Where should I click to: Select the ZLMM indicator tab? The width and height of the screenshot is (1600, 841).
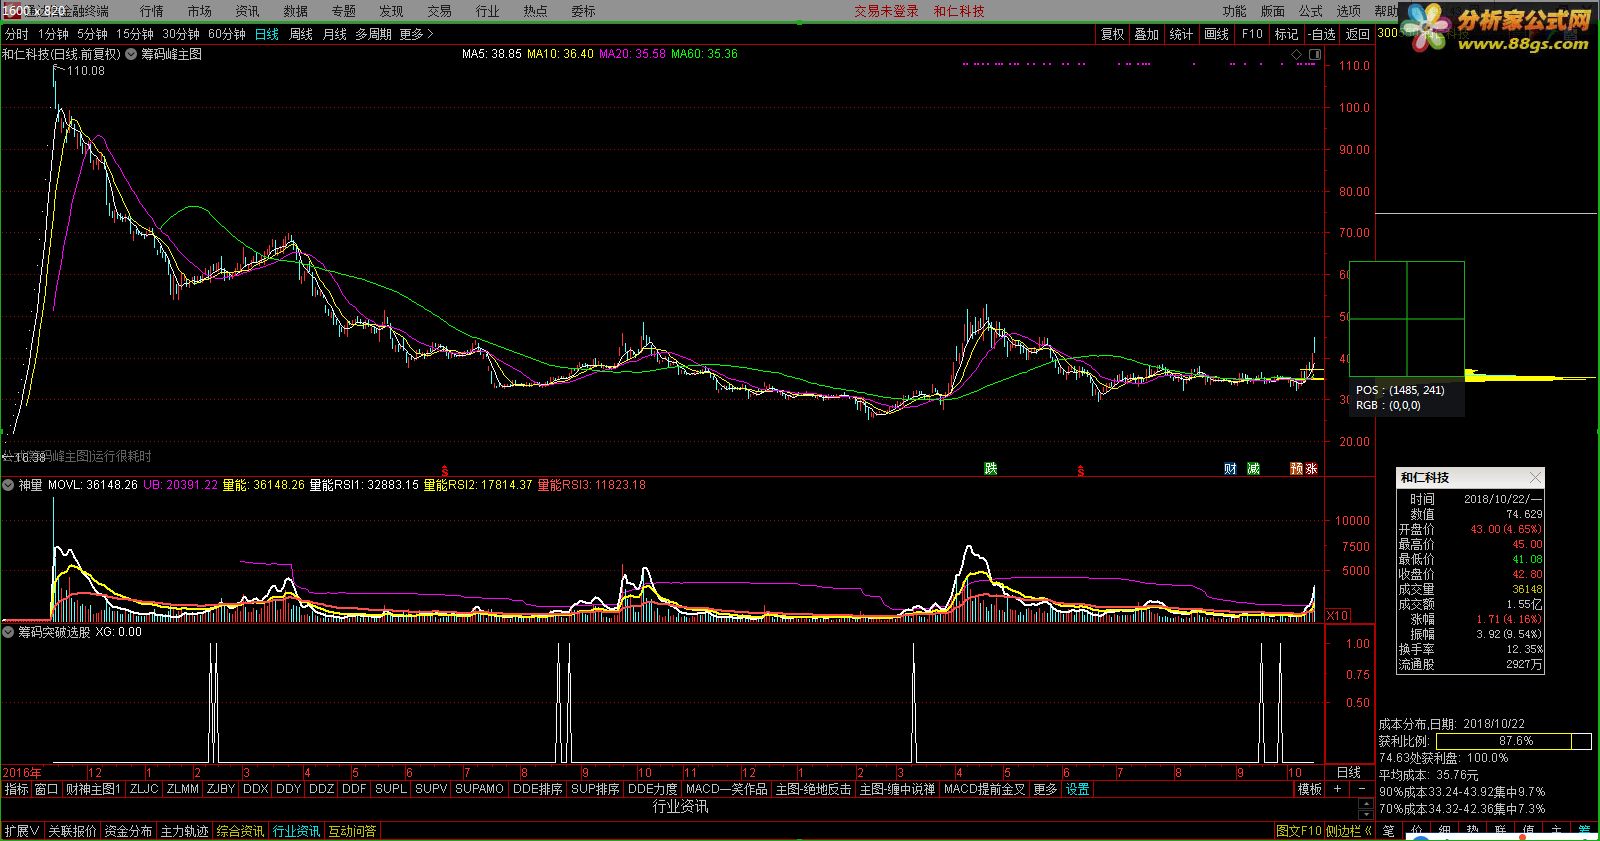tap(183, 789)
